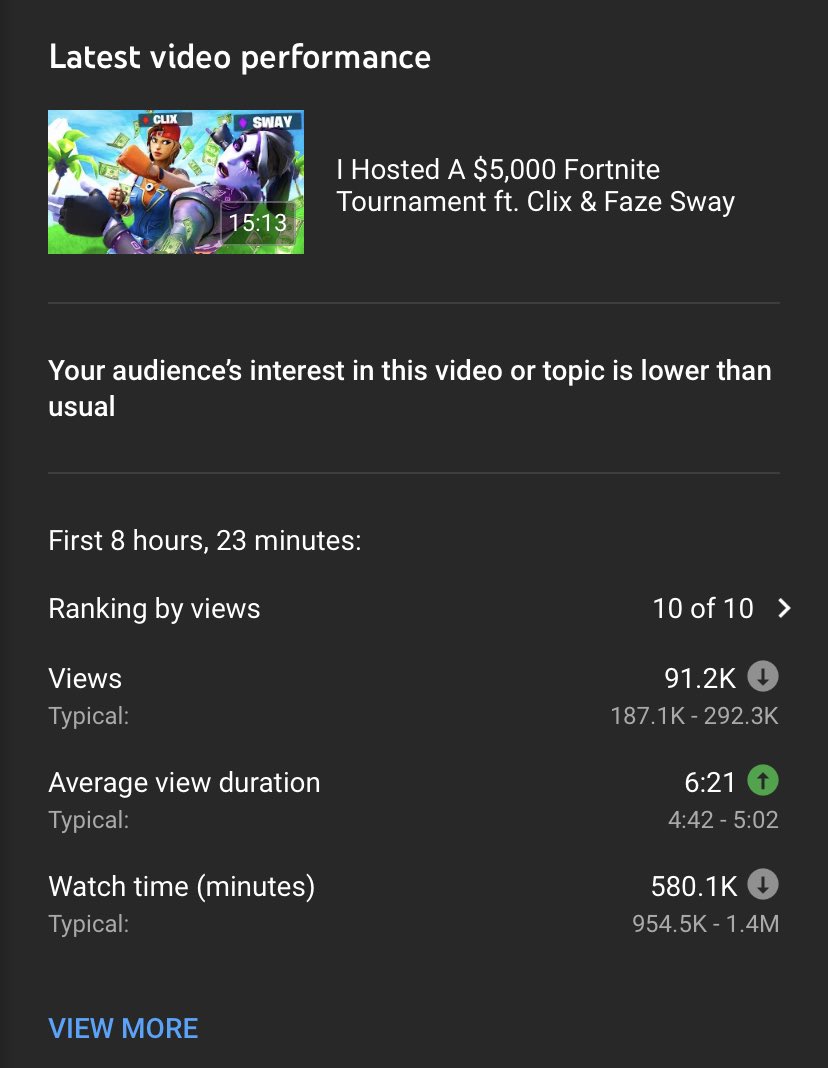Click the gray down arrow beside 91.2K views
This screenshot has width=828, height=1068.
[x=763, y=678]
